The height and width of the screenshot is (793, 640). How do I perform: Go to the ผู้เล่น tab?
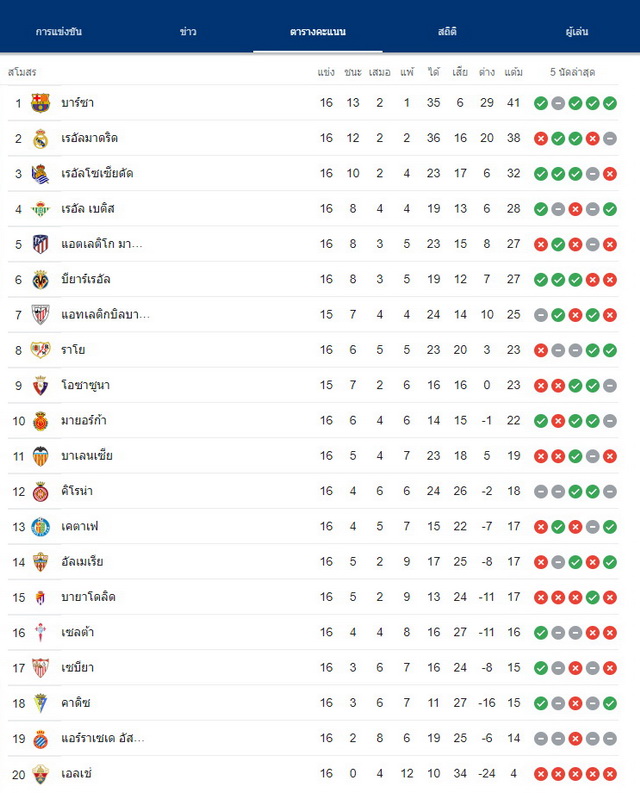[x=577, y=31]
